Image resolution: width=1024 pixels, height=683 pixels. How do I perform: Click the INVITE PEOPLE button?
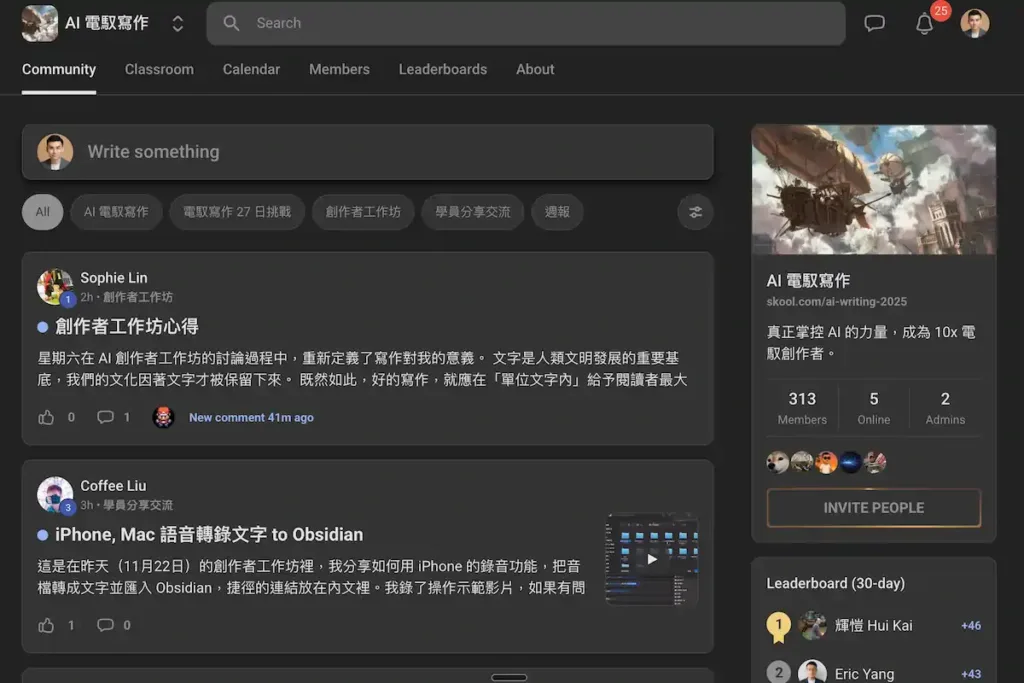click(873, 507)
